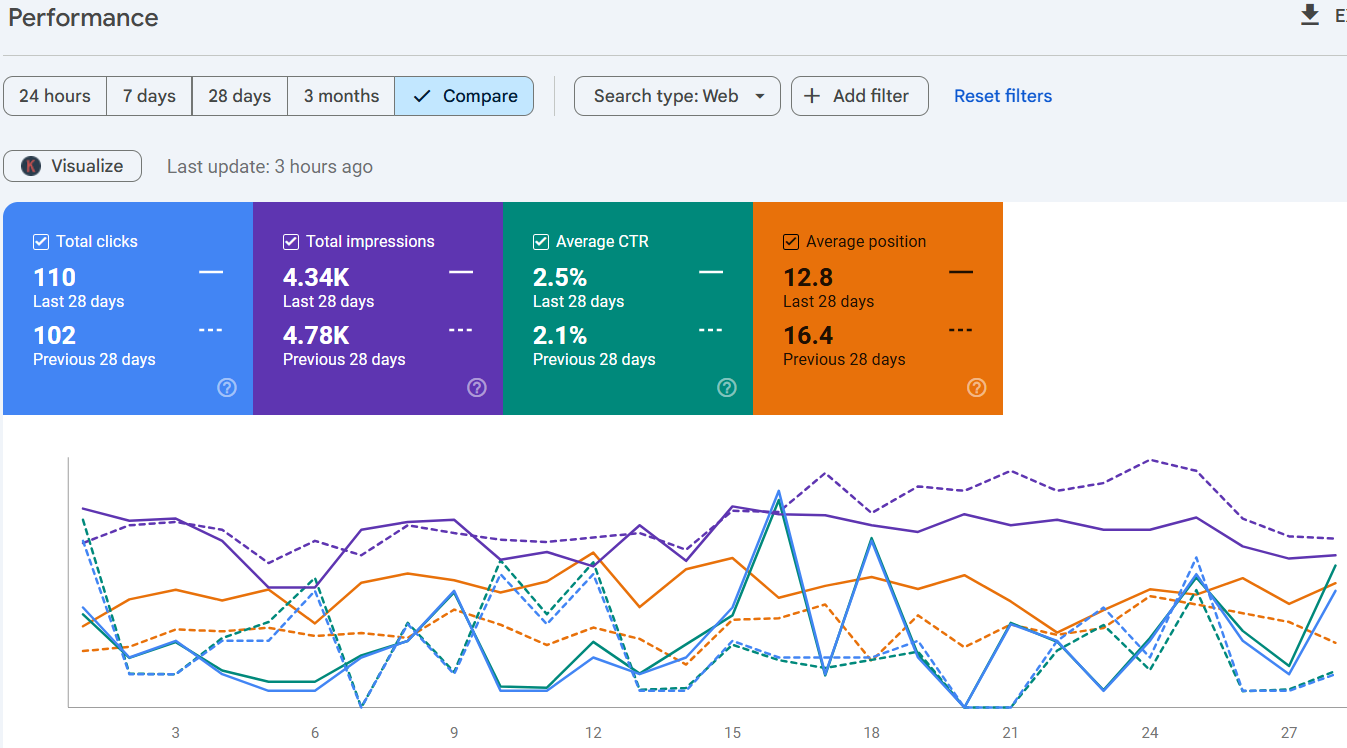Click help icon on Average position card

pyautogui.click(x=977, y=387)
